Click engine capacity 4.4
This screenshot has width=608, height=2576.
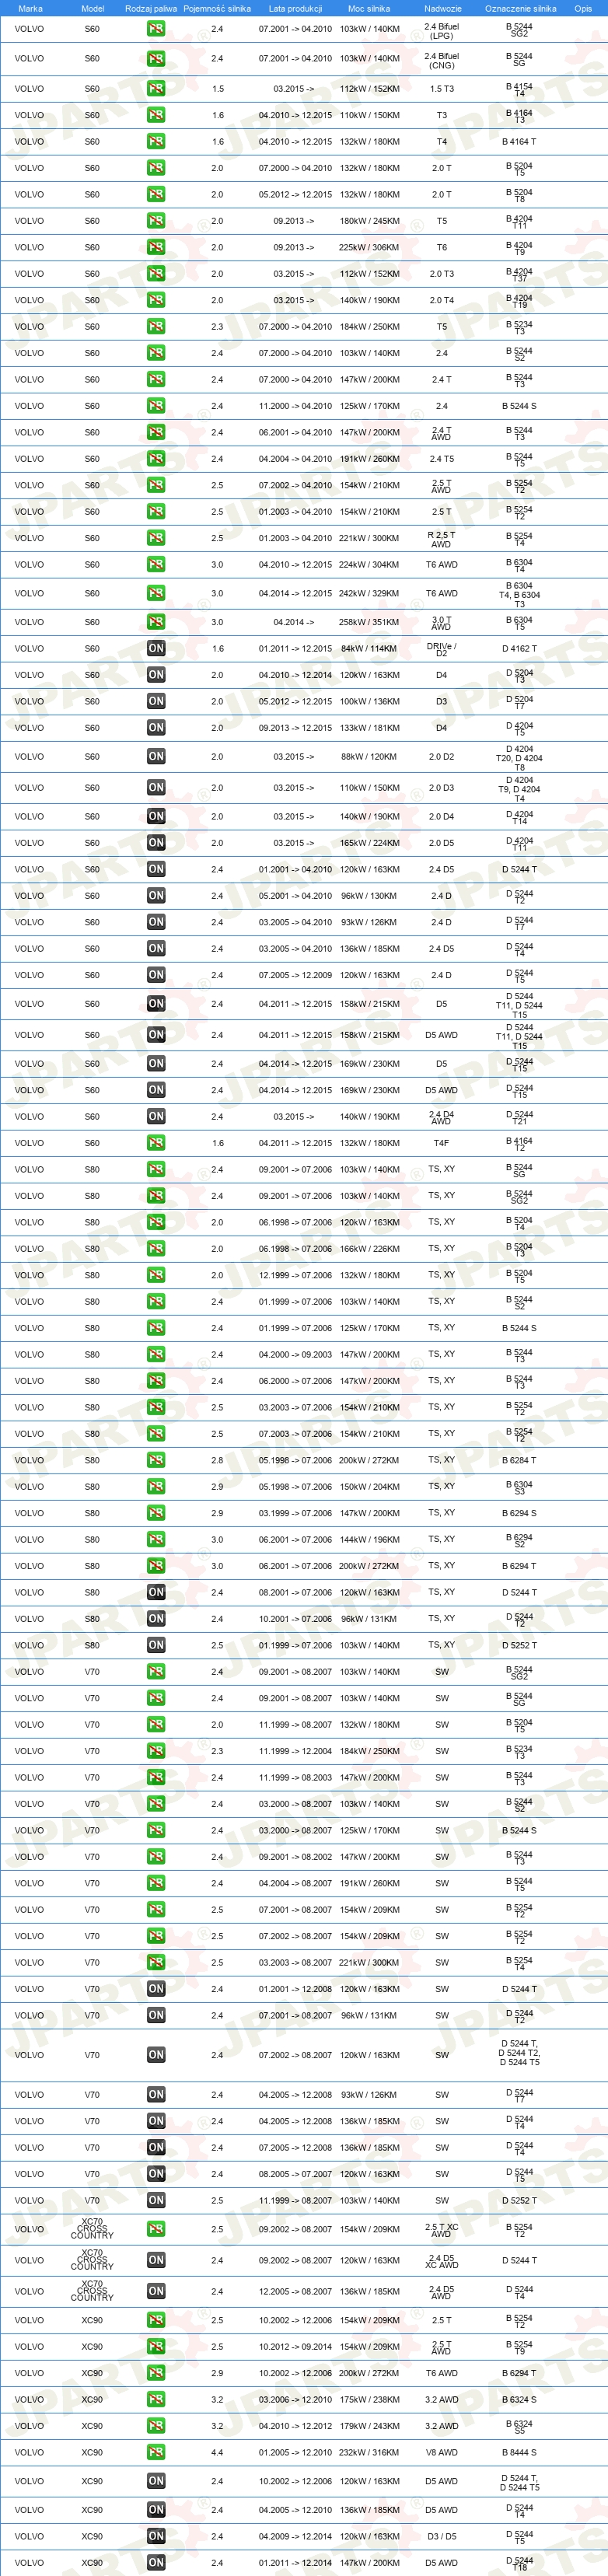(x=217, y=2452)
